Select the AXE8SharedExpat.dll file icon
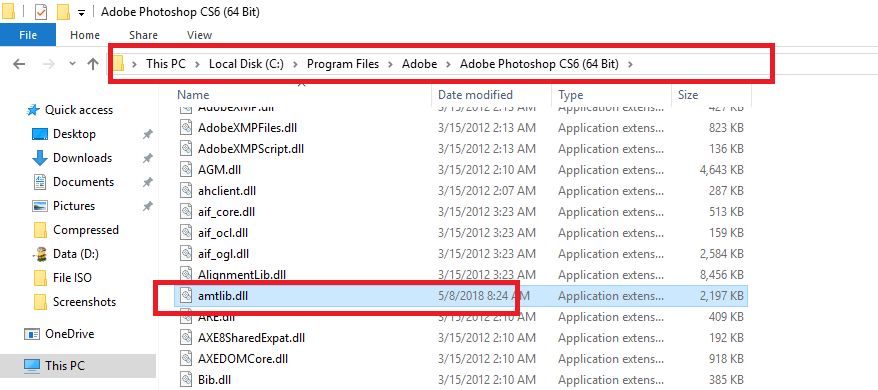This screenshot has width=878, height=390. click(x=186, y=338)
